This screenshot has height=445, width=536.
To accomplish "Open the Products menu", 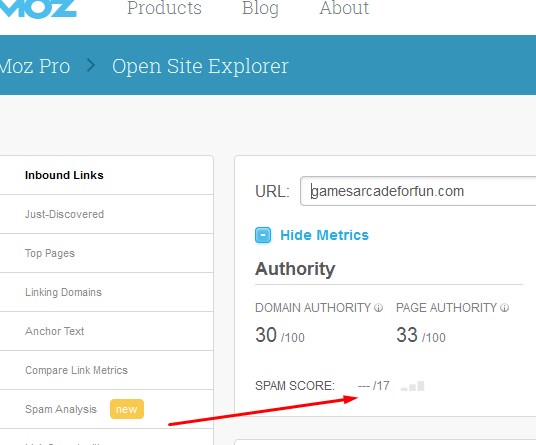I will (x=164, y=8).
